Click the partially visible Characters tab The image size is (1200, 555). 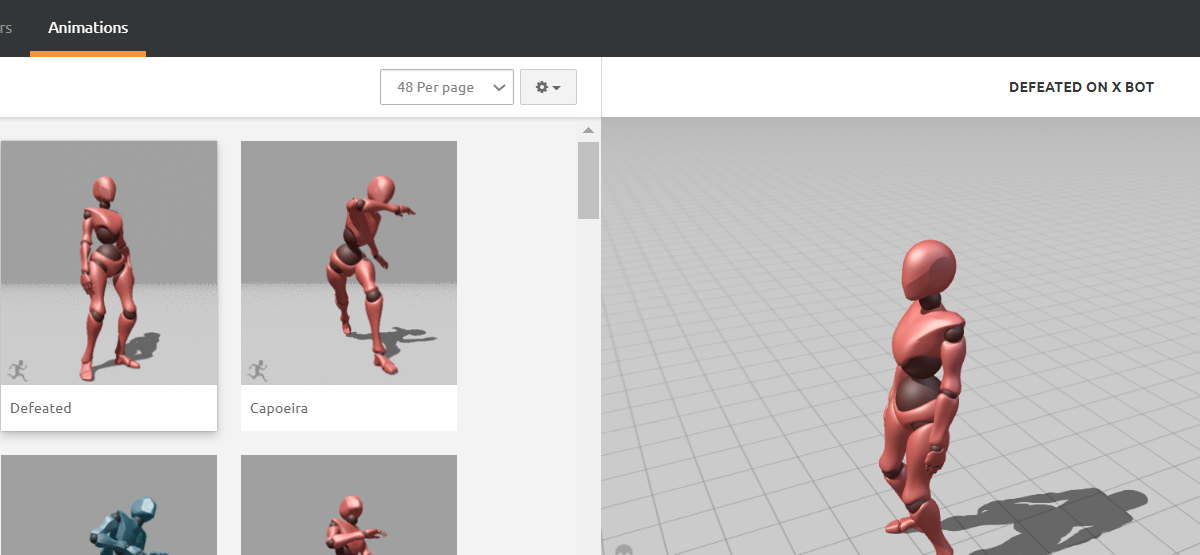[x=6, y=28]
